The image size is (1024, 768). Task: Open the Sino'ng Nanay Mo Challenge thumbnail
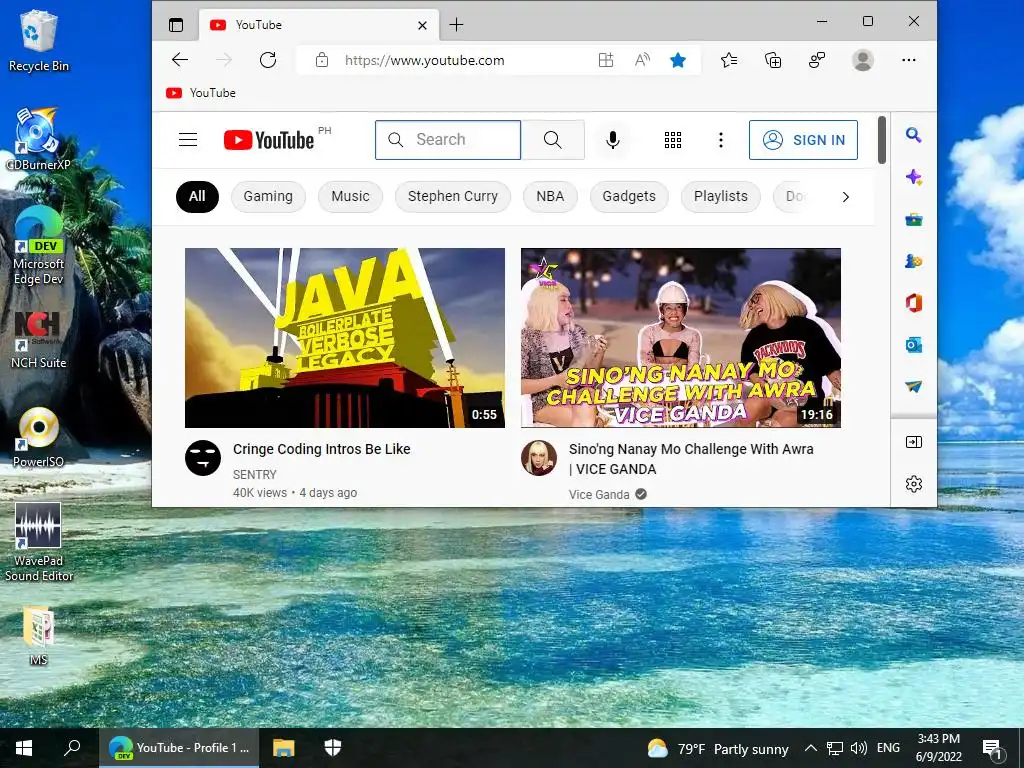(x=680, y=338)
